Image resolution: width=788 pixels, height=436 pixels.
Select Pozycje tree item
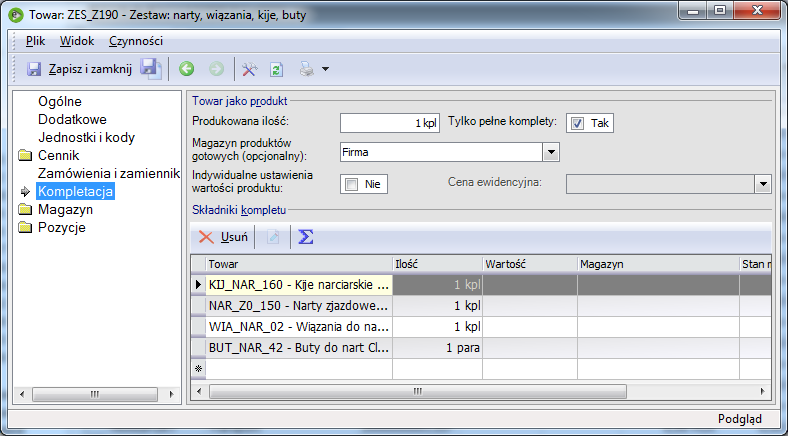click(62, 228)
